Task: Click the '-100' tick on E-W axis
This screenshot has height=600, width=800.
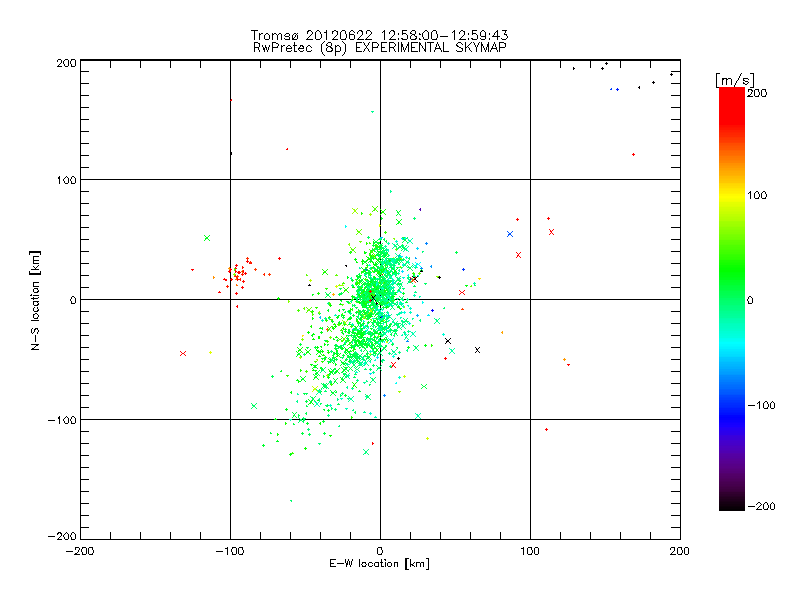Action: [230, 551]
